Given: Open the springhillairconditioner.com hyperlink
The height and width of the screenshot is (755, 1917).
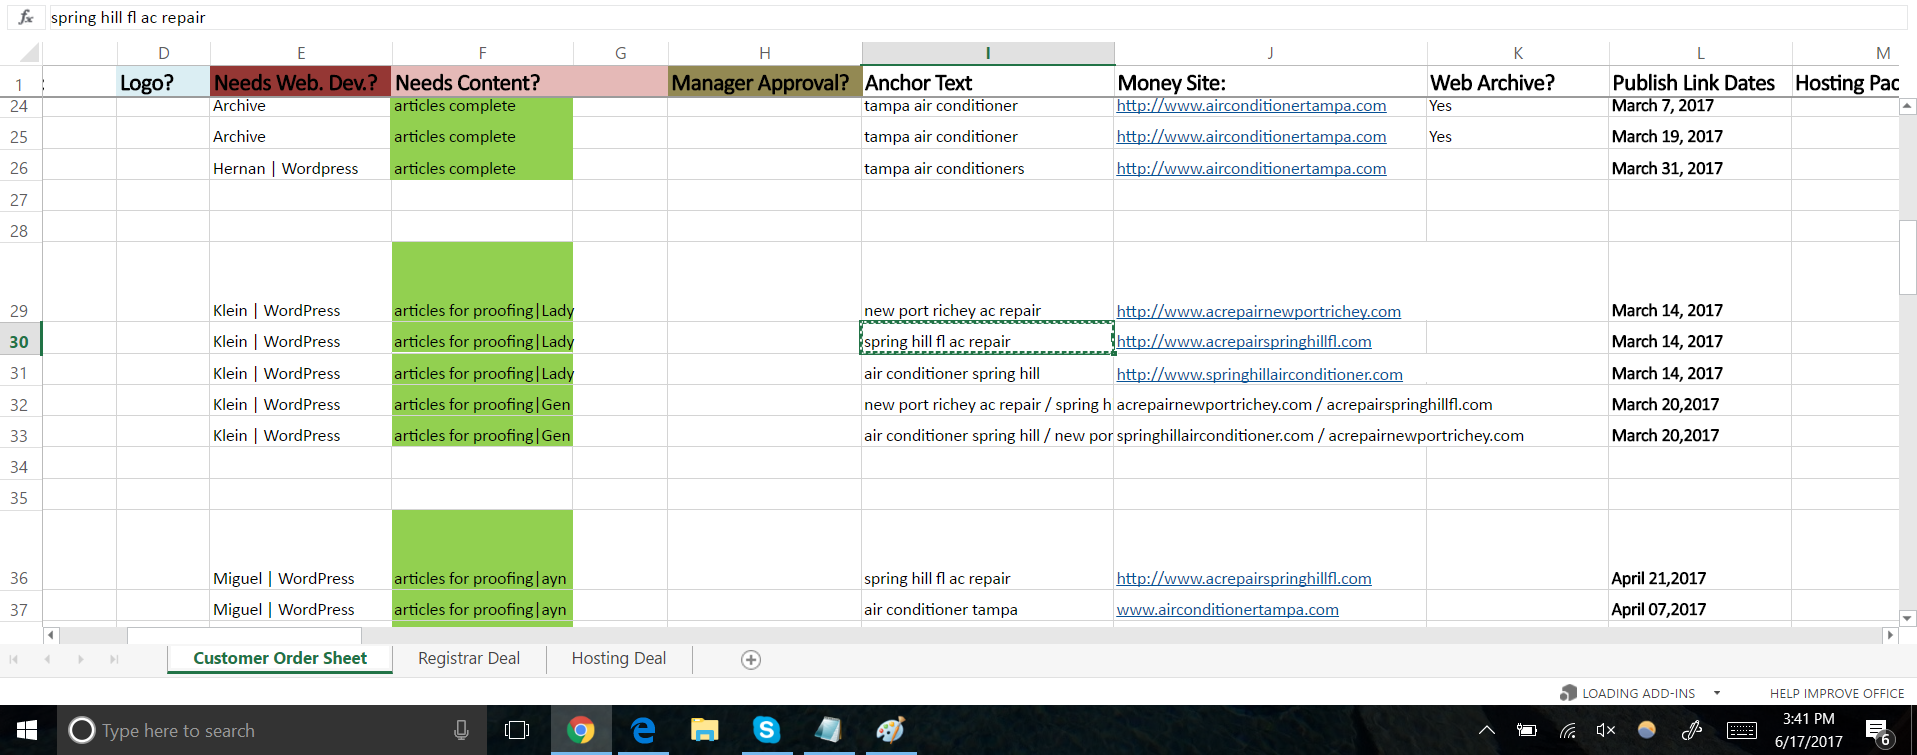Looking at the screenshot, I should [1259, 374].
